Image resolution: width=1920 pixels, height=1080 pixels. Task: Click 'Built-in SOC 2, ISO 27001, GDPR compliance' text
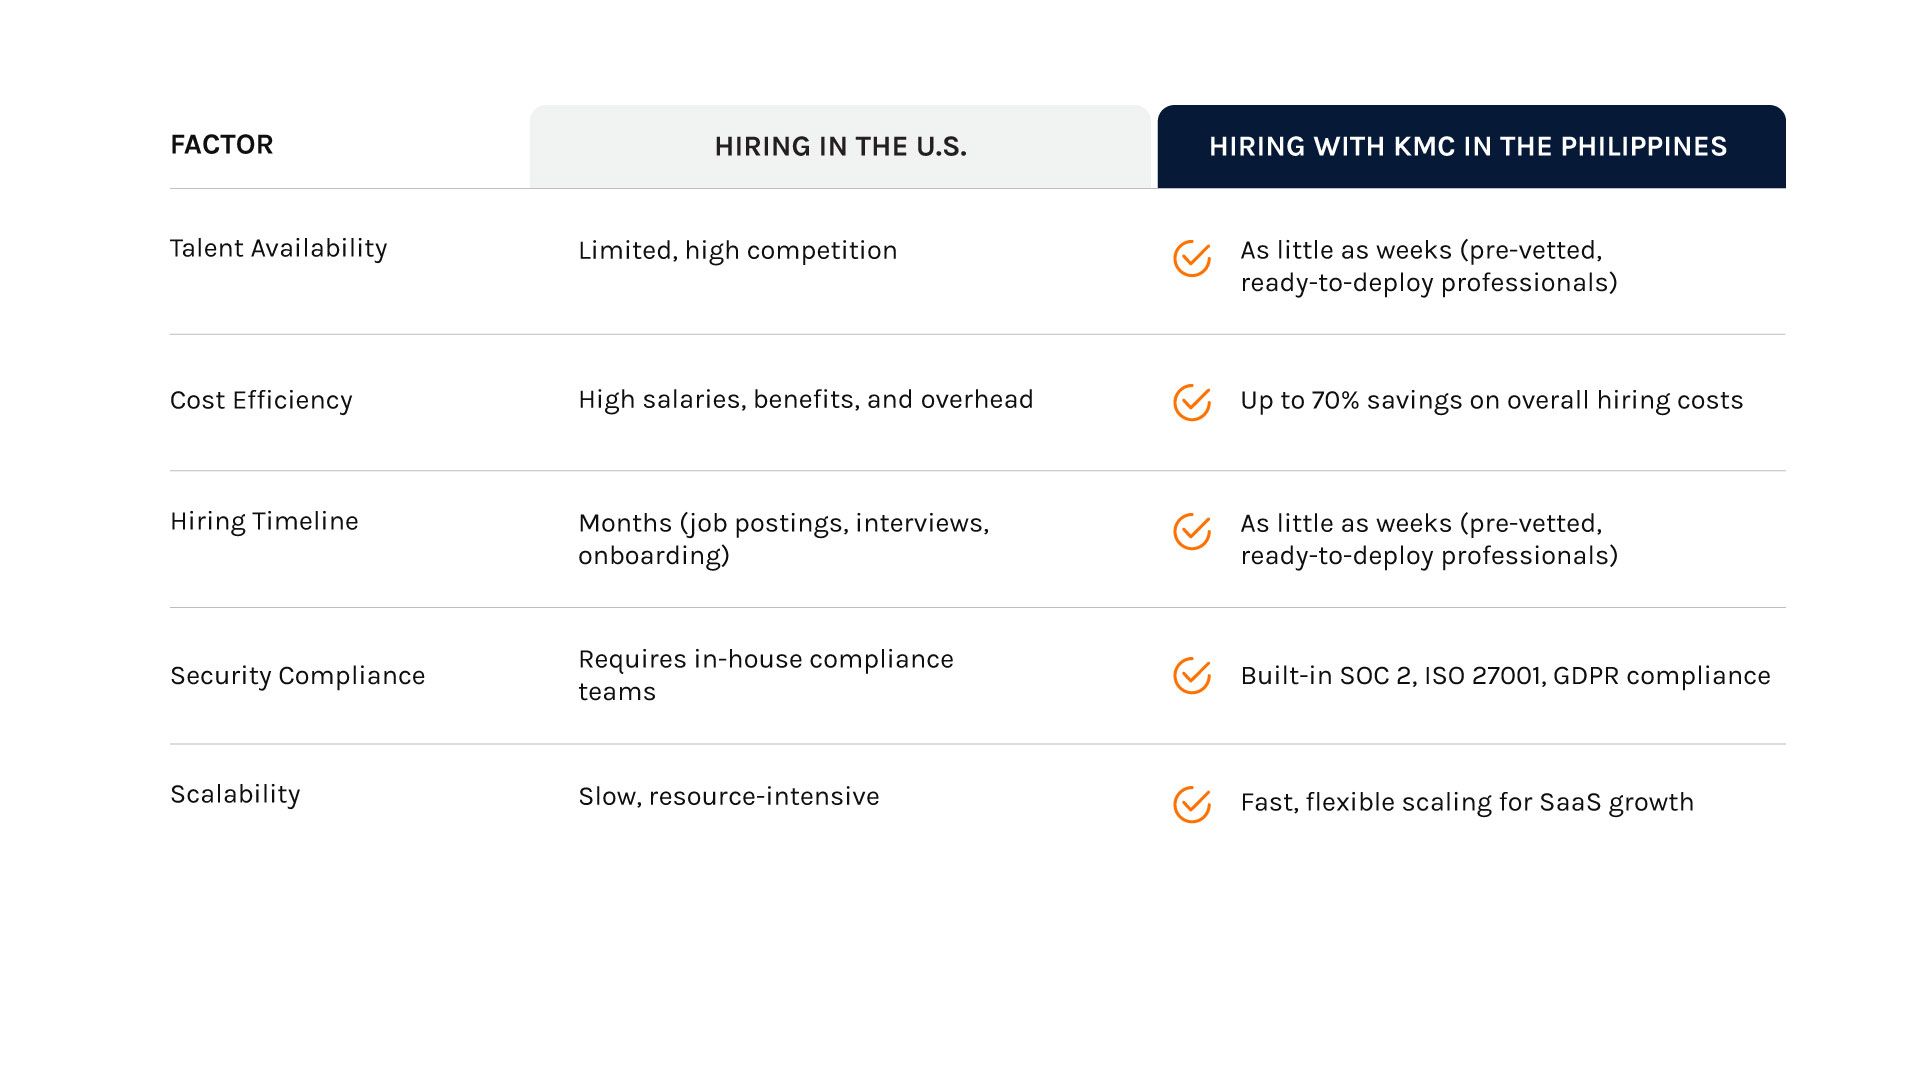[x=1505, y=676]
